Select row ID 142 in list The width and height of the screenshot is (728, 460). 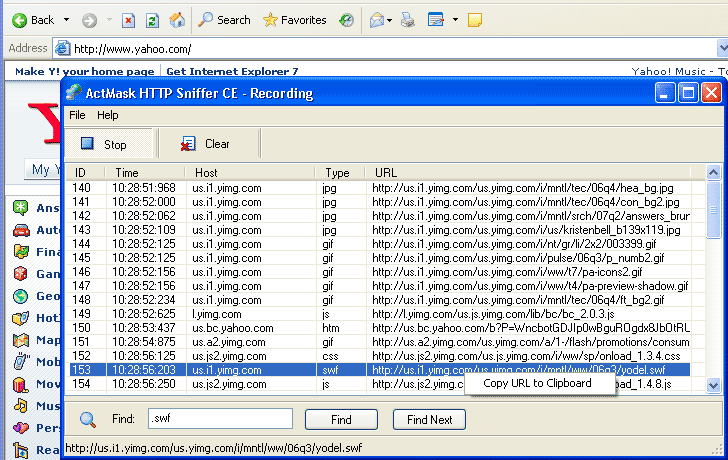tap(380, 216)
